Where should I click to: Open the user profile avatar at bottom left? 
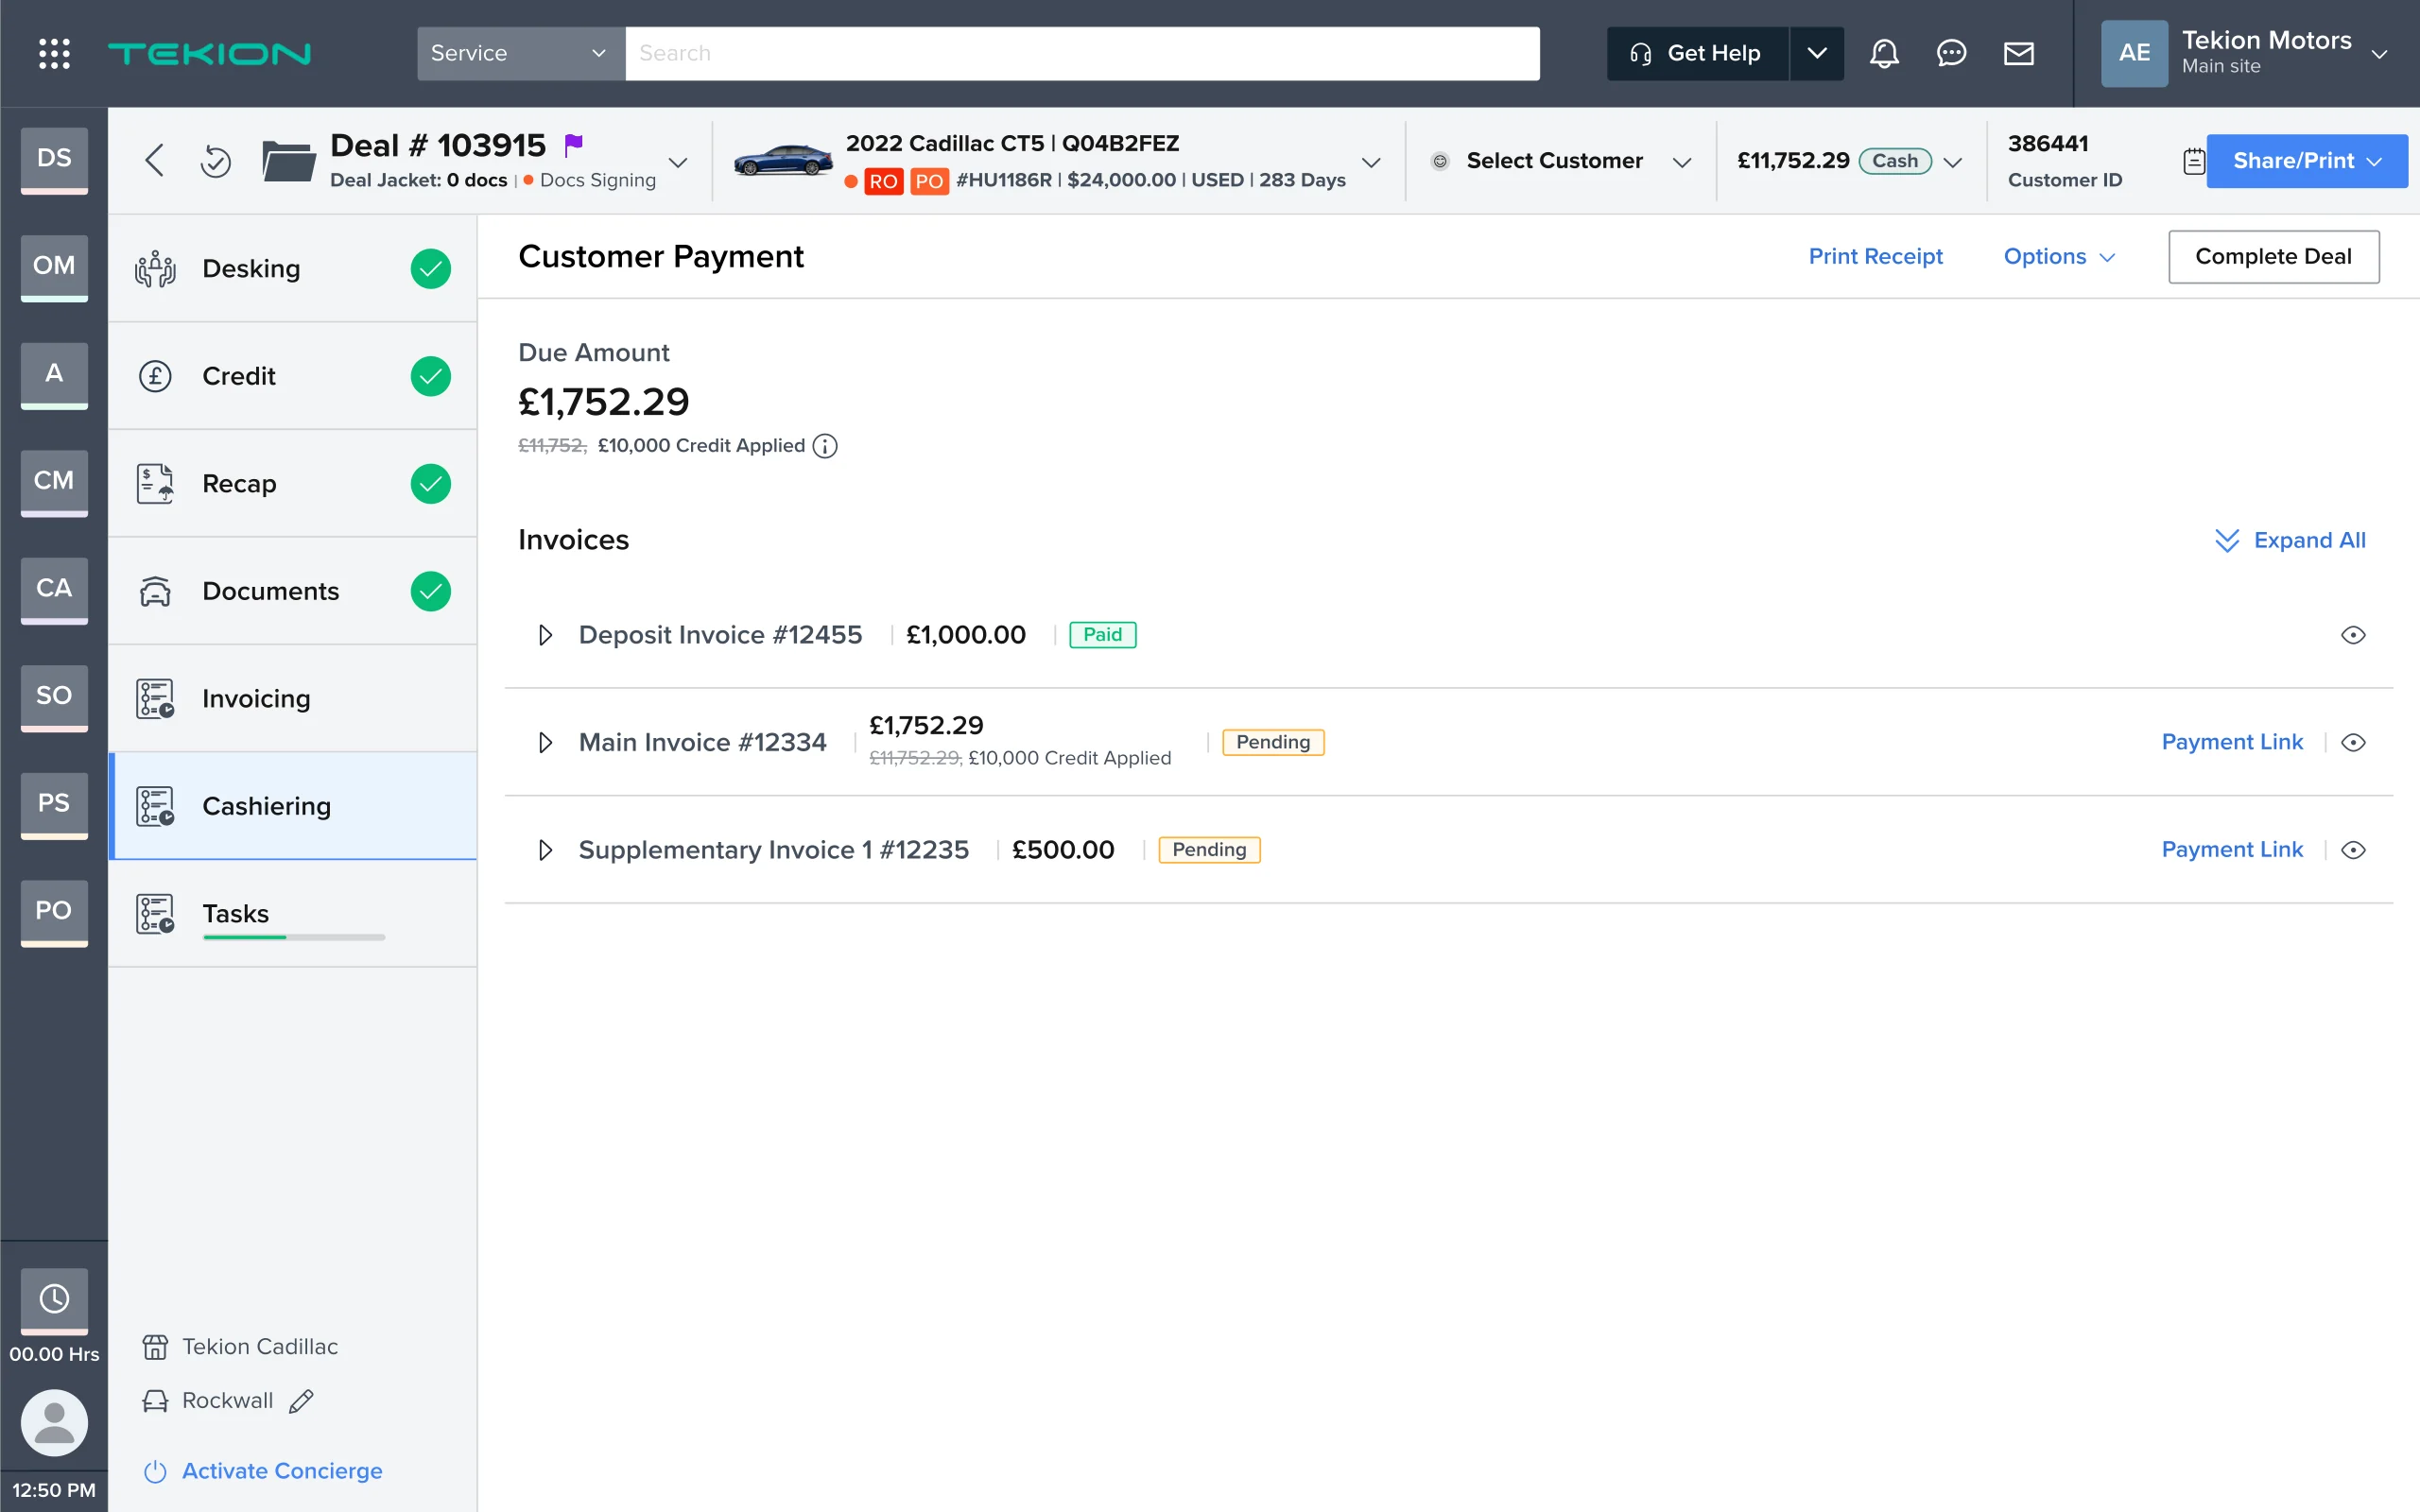pos(54,1422)
